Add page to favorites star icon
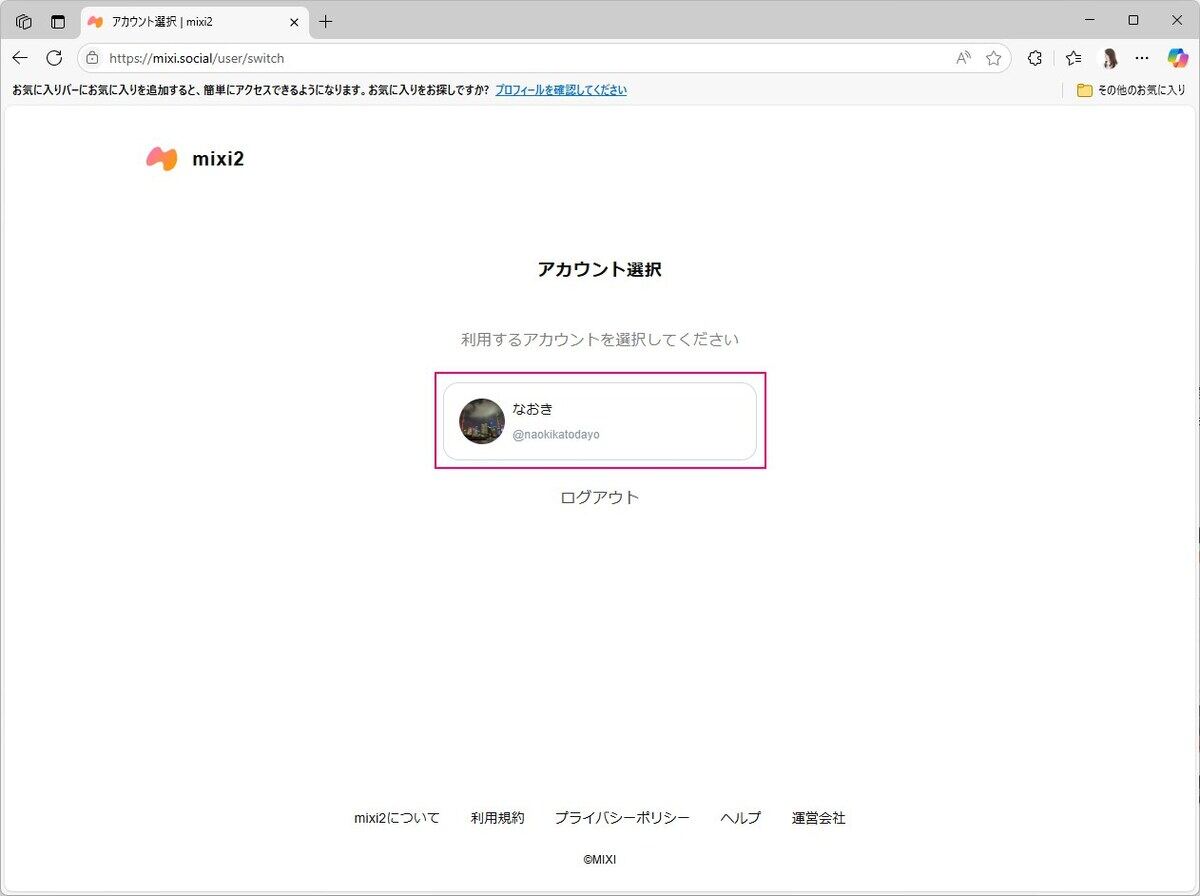The image size is (1200, 896). [x=993, y=58]
